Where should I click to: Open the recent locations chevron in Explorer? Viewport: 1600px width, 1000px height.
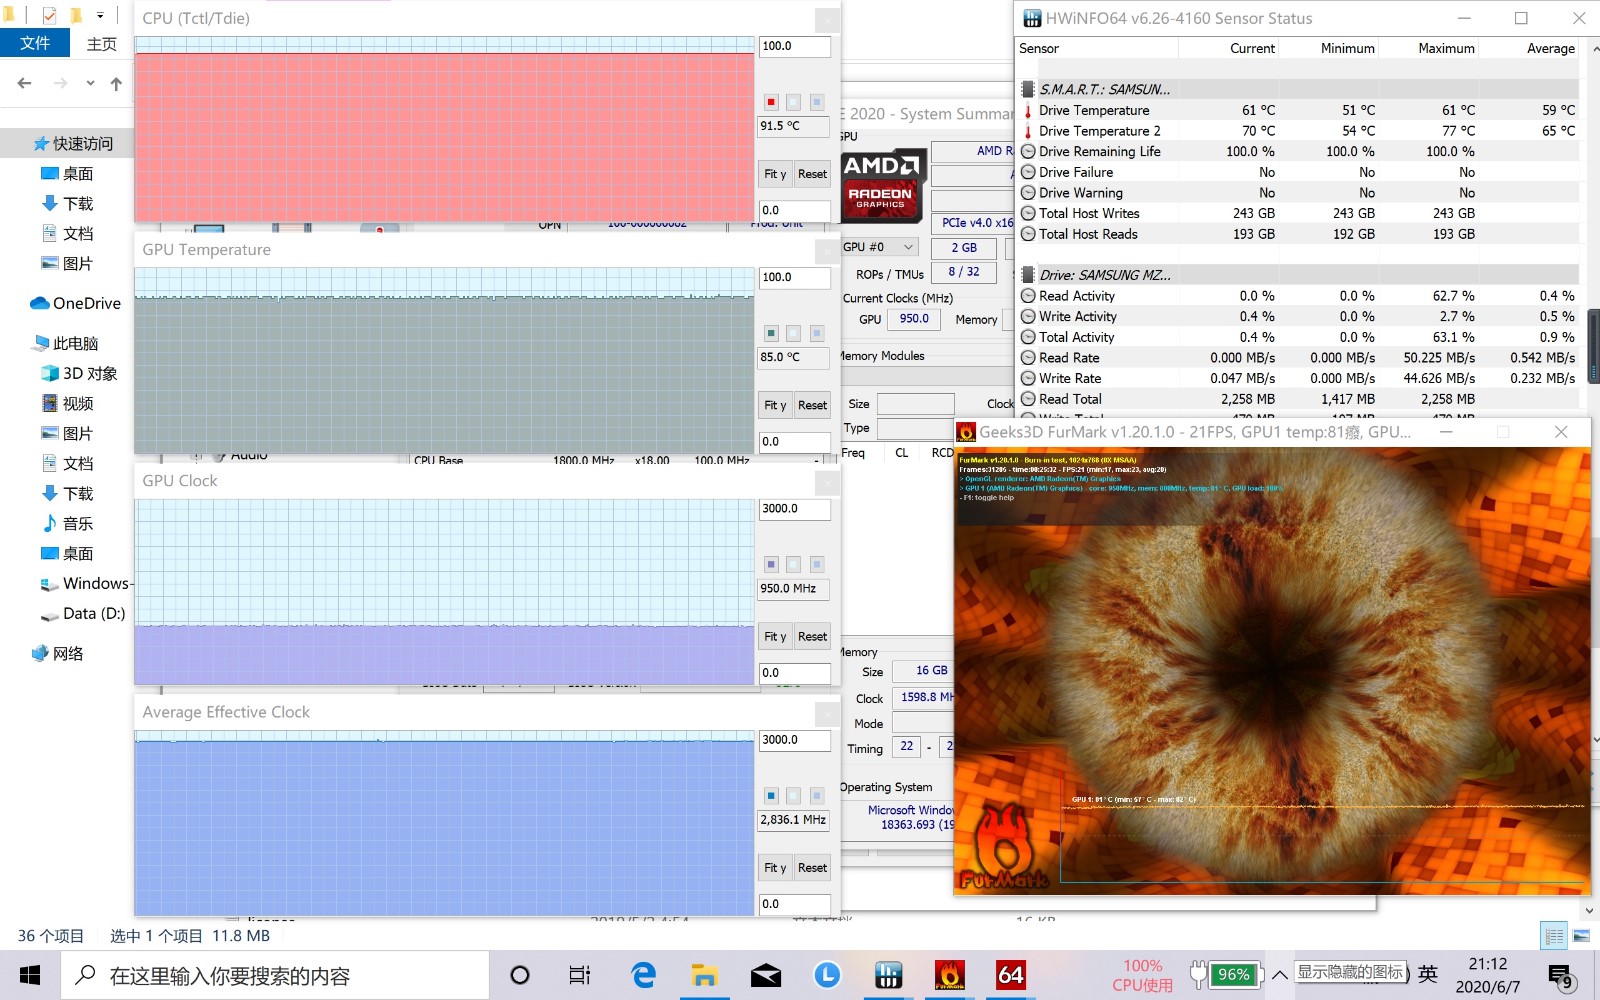(90, 83)
